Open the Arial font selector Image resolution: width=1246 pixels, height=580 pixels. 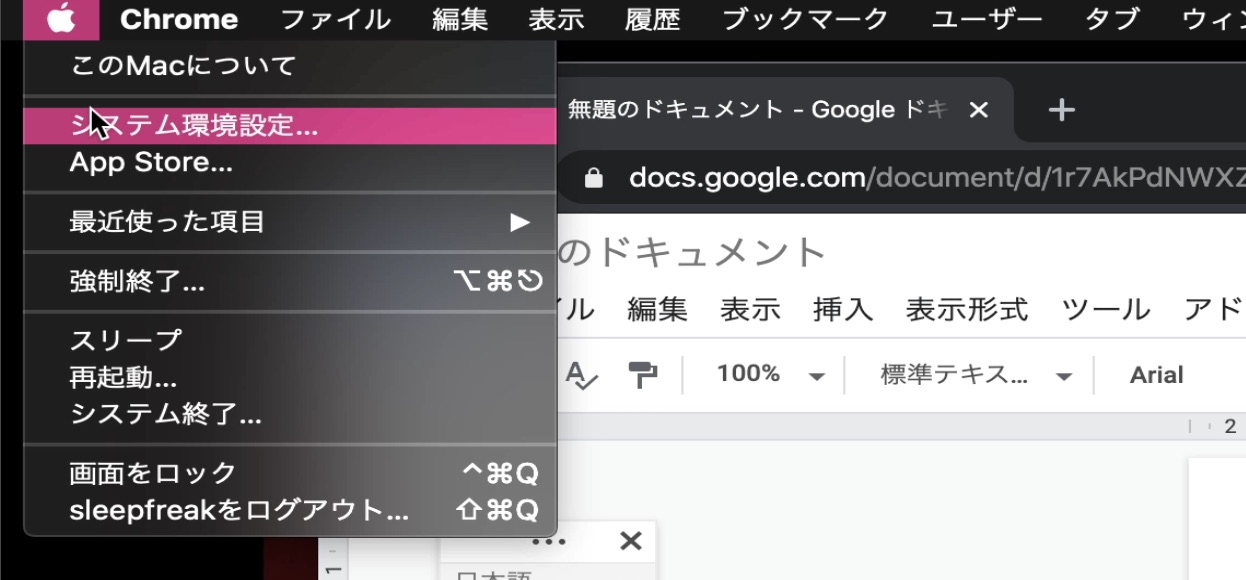(1157, 375)
